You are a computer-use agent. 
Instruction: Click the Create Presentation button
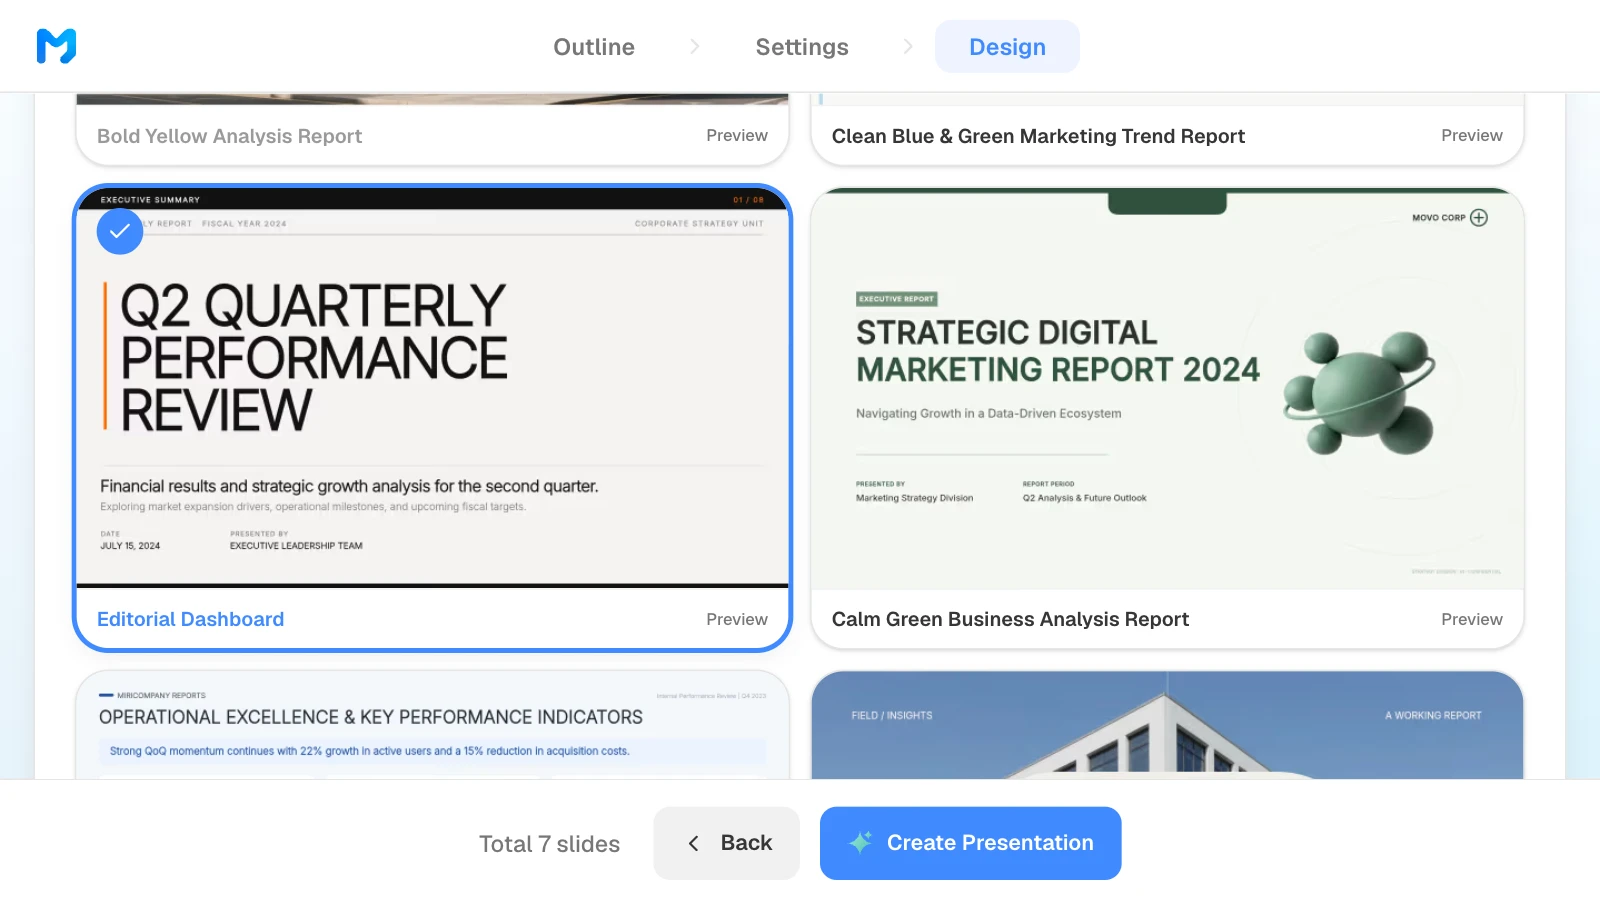tap(970, 843)
